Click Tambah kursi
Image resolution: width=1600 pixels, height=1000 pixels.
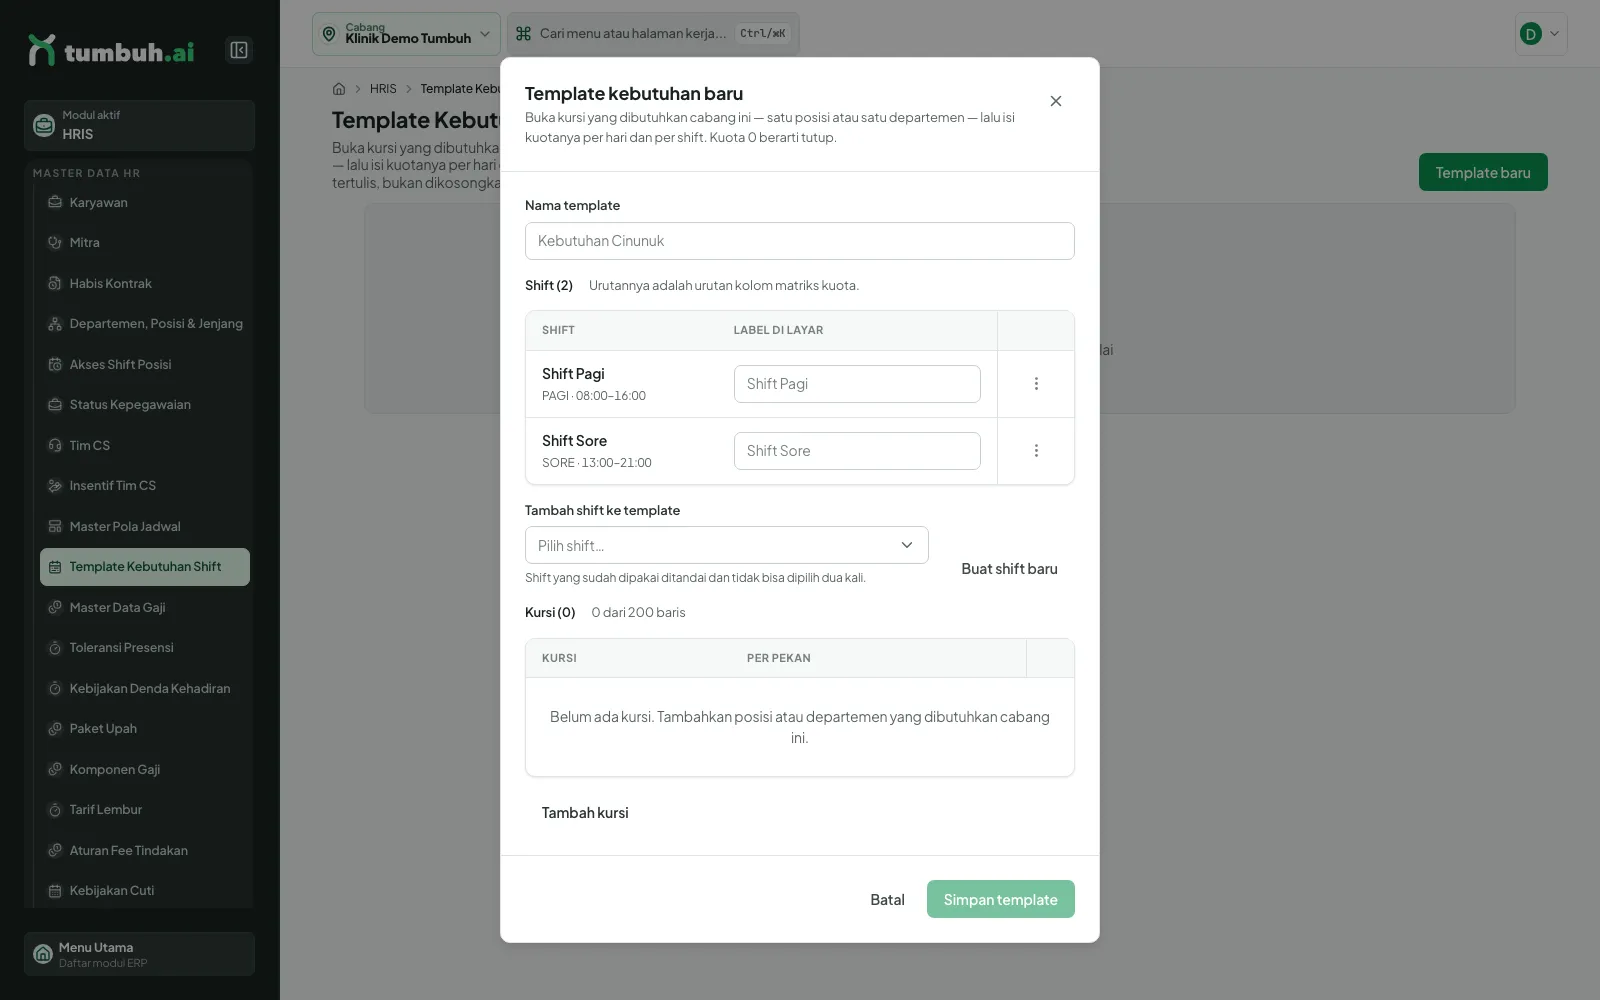coord(585,813)
